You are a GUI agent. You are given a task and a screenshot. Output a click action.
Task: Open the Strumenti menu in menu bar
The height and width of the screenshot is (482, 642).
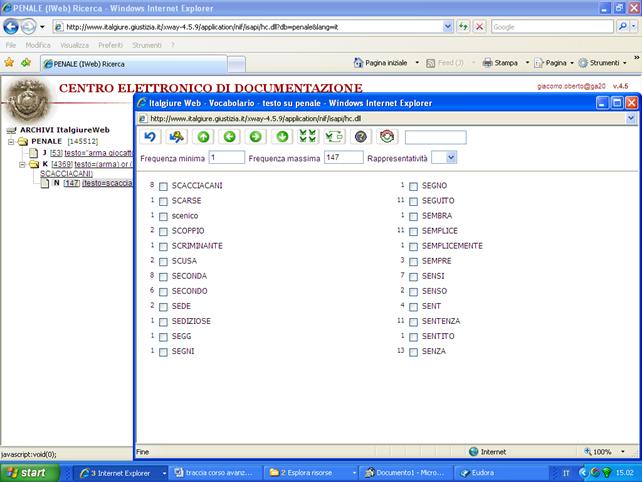pos(147,45)
